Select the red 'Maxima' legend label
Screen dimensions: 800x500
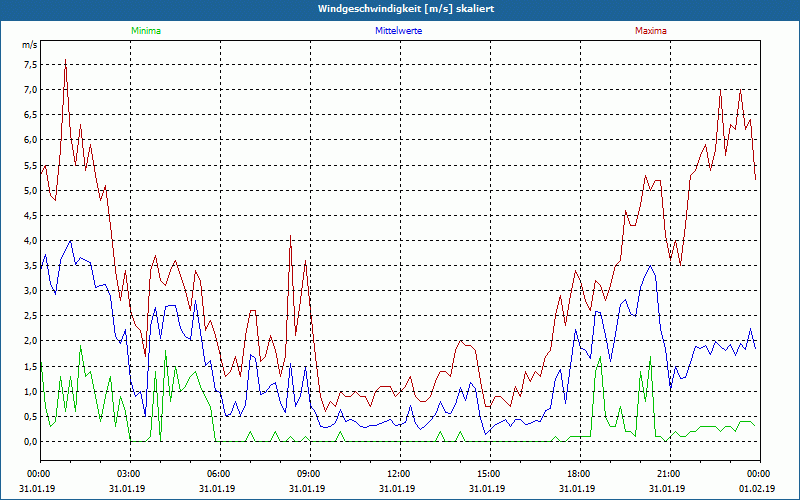pyautogui.click(x=651, y=31)
